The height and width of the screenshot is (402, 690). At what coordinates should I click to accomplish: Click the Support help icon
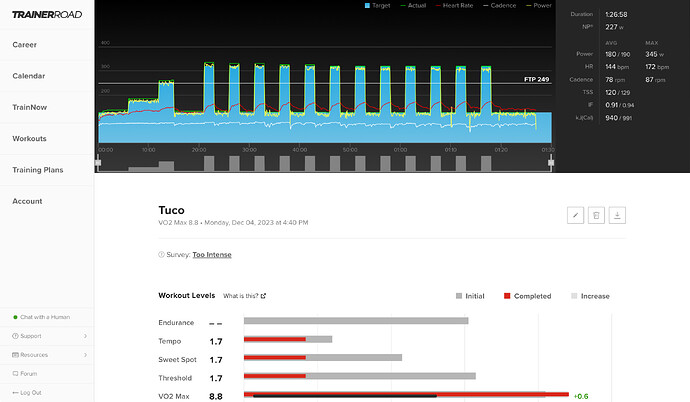(15, 336)
